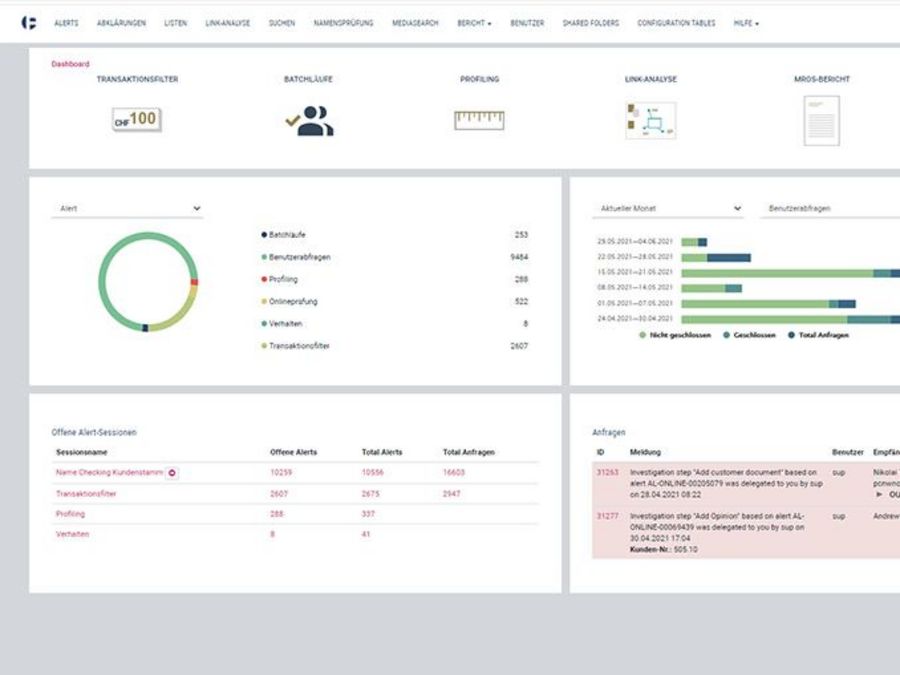The width and height of the screenshot is (900, 675).
Task: Click total alerts value 10556
Action: coord(373,472)
